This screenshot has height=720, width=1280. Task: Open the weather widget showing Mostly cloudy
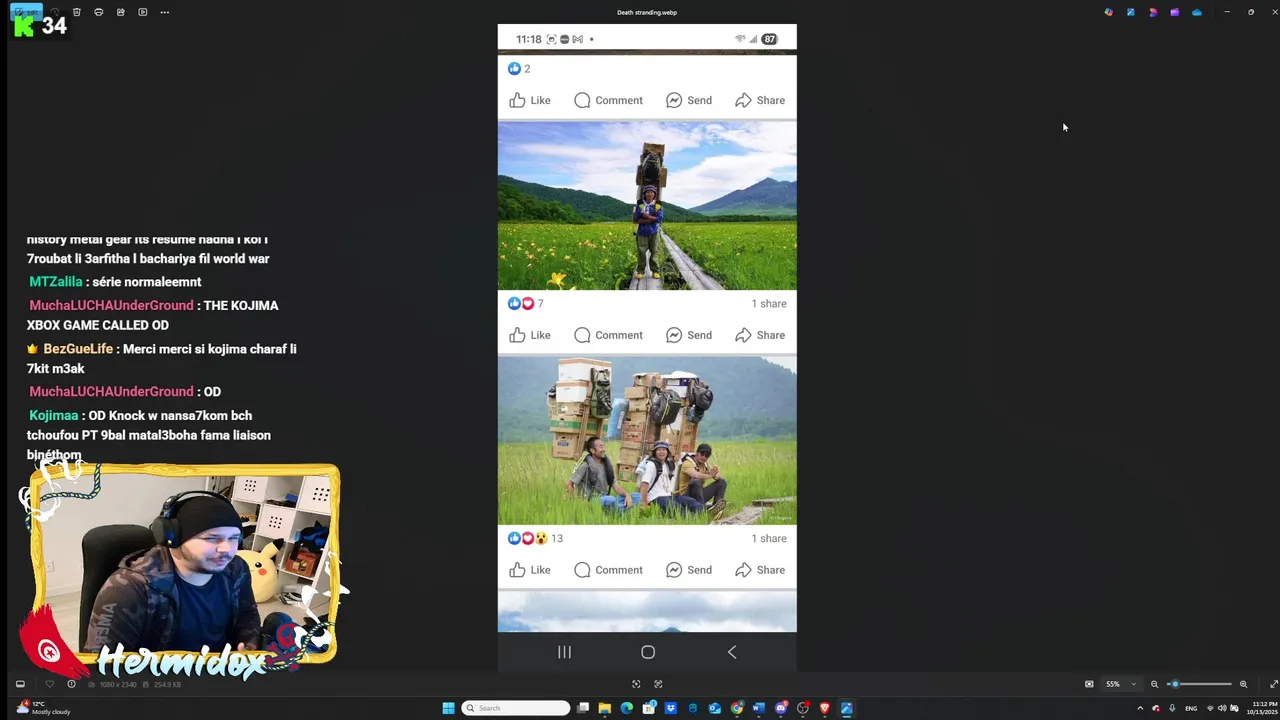click(x=44, y=708)
